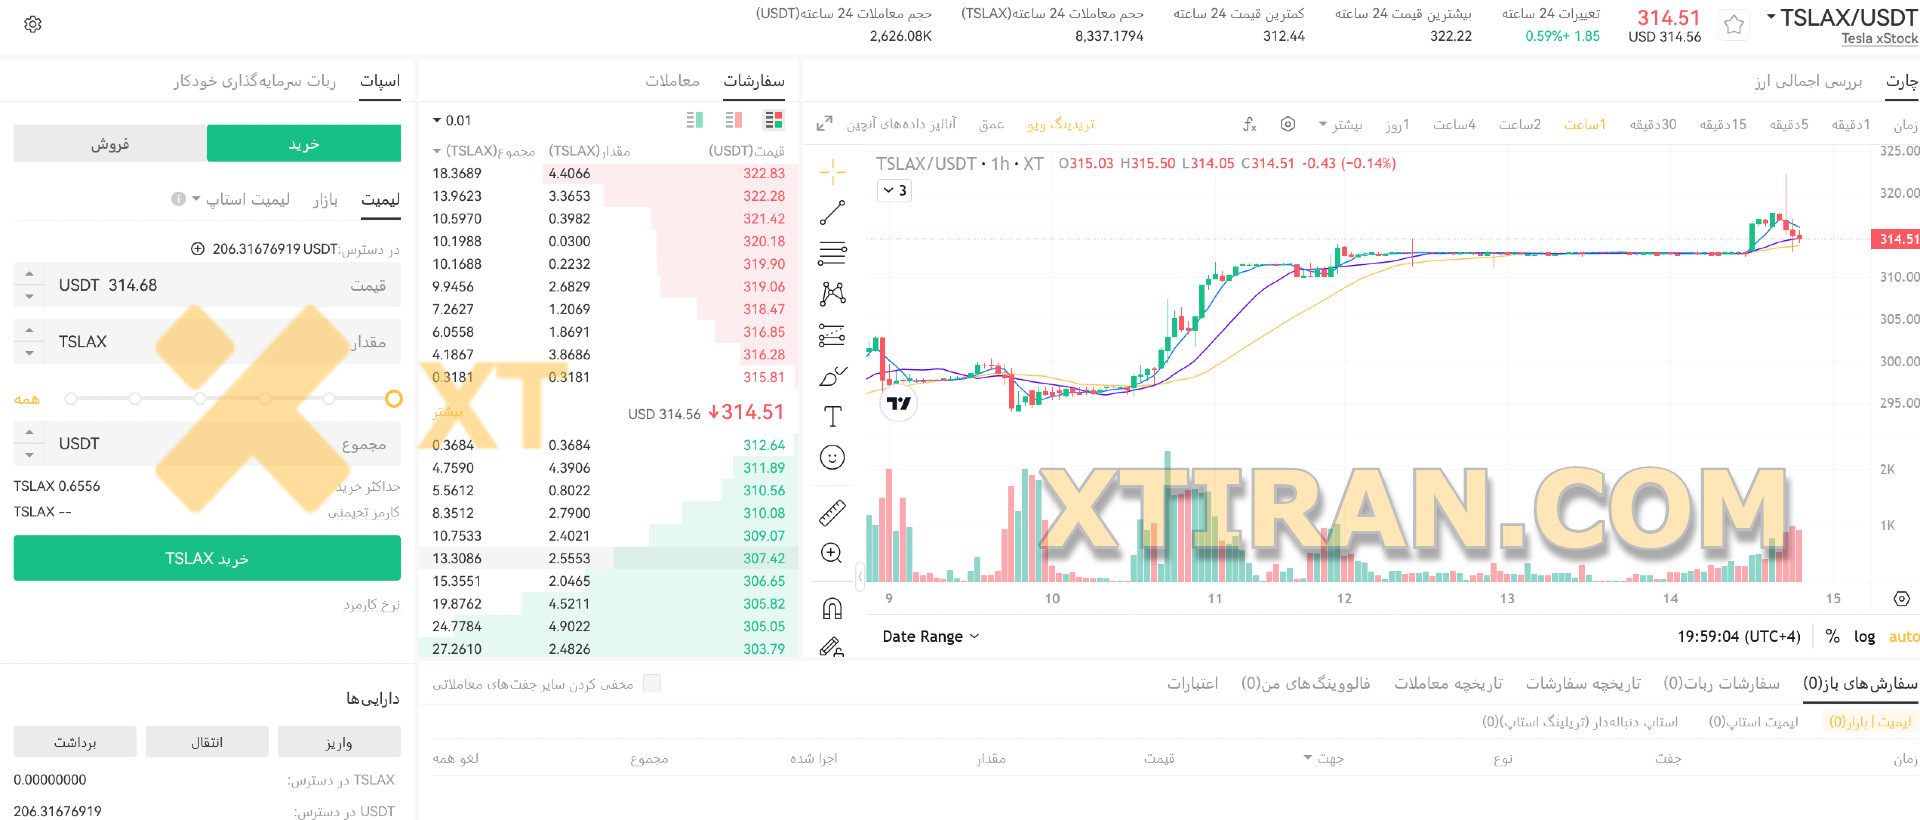Click the انتقال transfer button
Viewport: 1920px width, 820px height.
(207, 742)
